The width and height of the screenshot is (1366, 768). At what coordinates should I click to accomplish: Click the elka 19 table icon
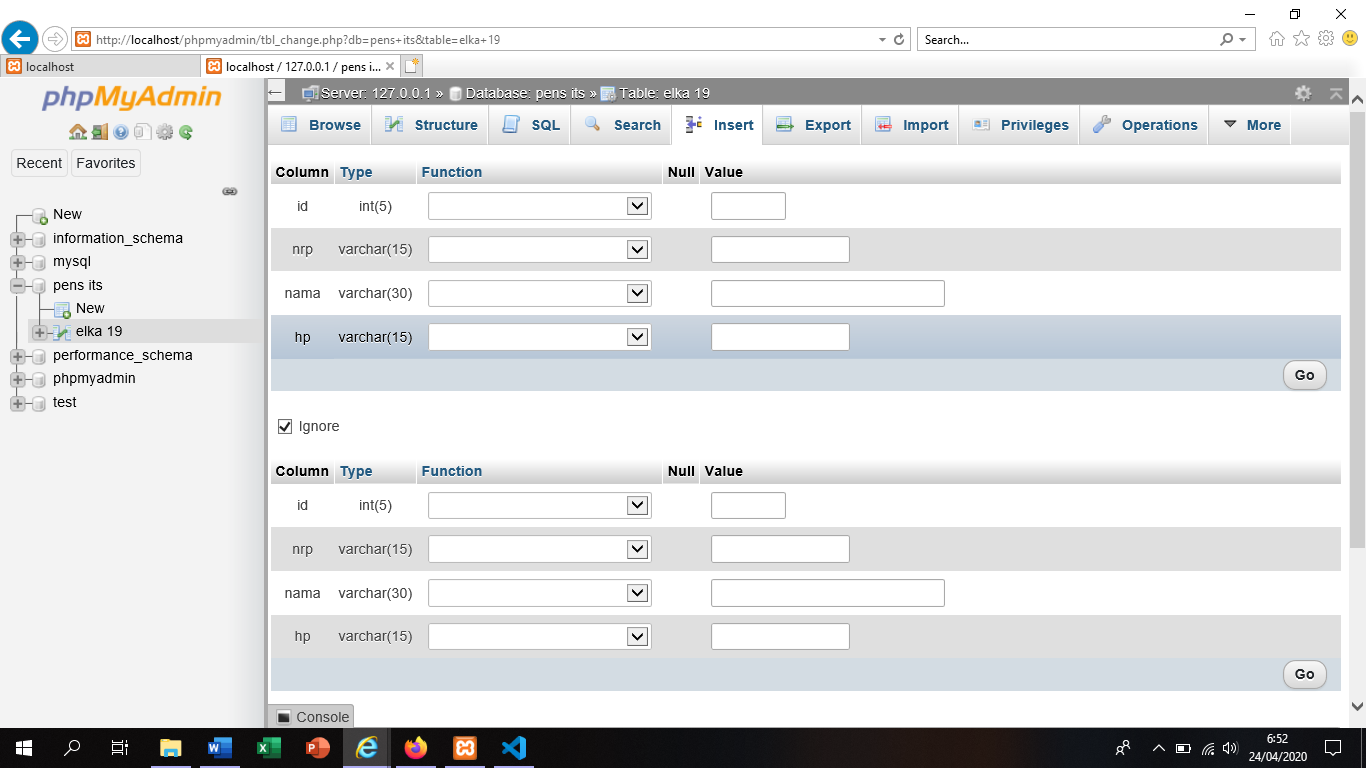tap(62, 332)
